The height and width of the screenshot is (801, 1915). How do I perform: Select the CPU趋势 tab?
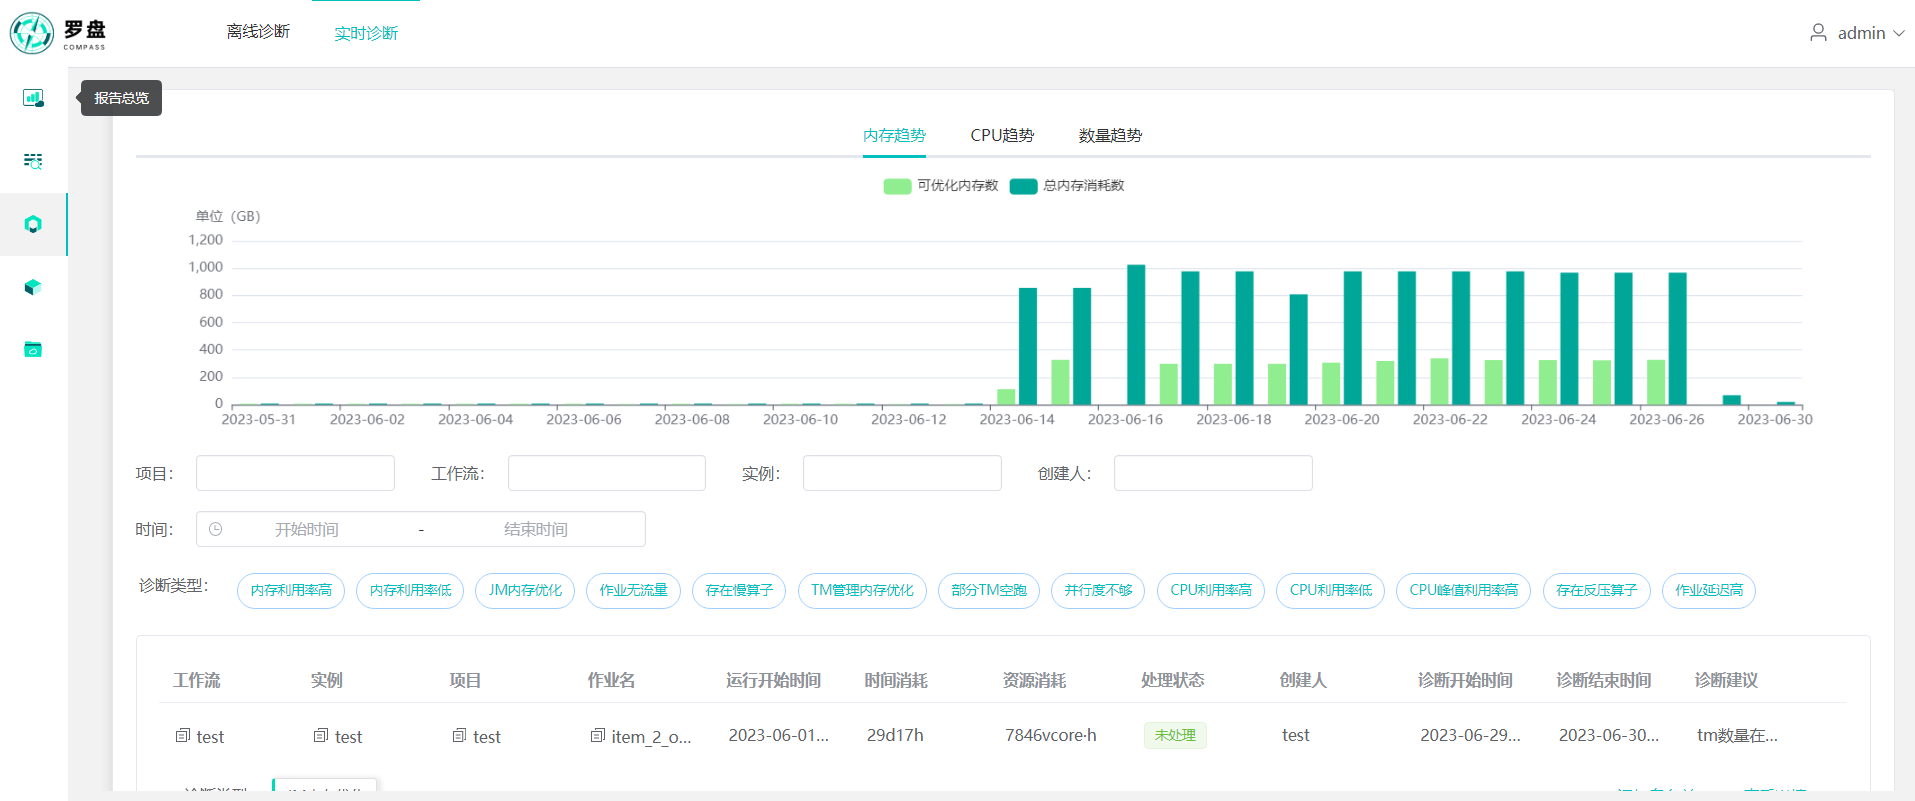pyautogui.click(x=1002, y=135)
